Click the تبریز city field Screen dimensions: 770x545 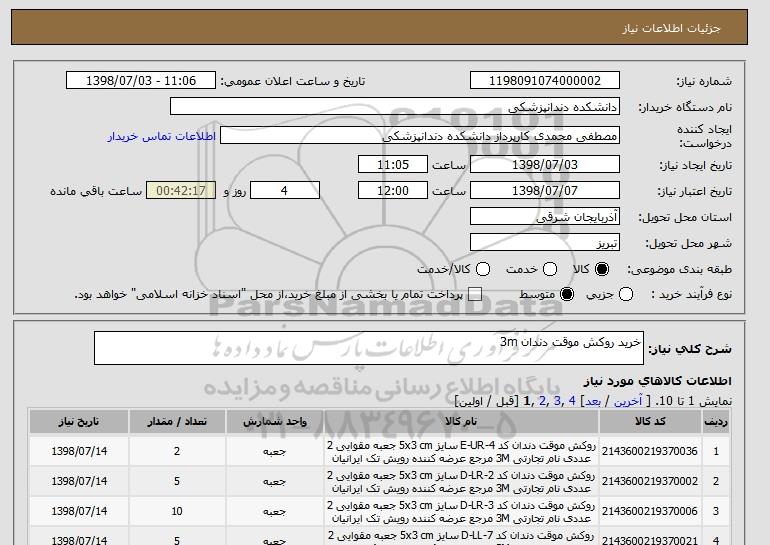tap(545, 243)
